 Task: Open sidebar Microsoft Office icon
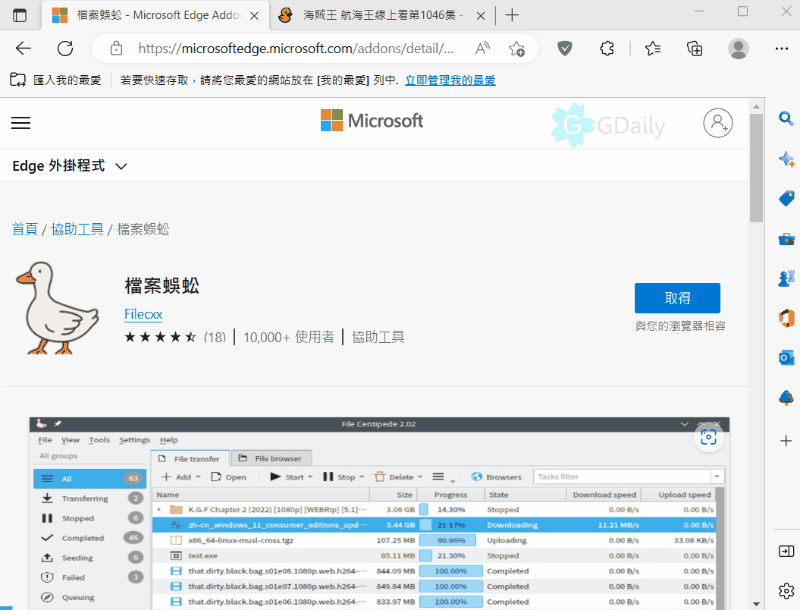click(786, 318)
